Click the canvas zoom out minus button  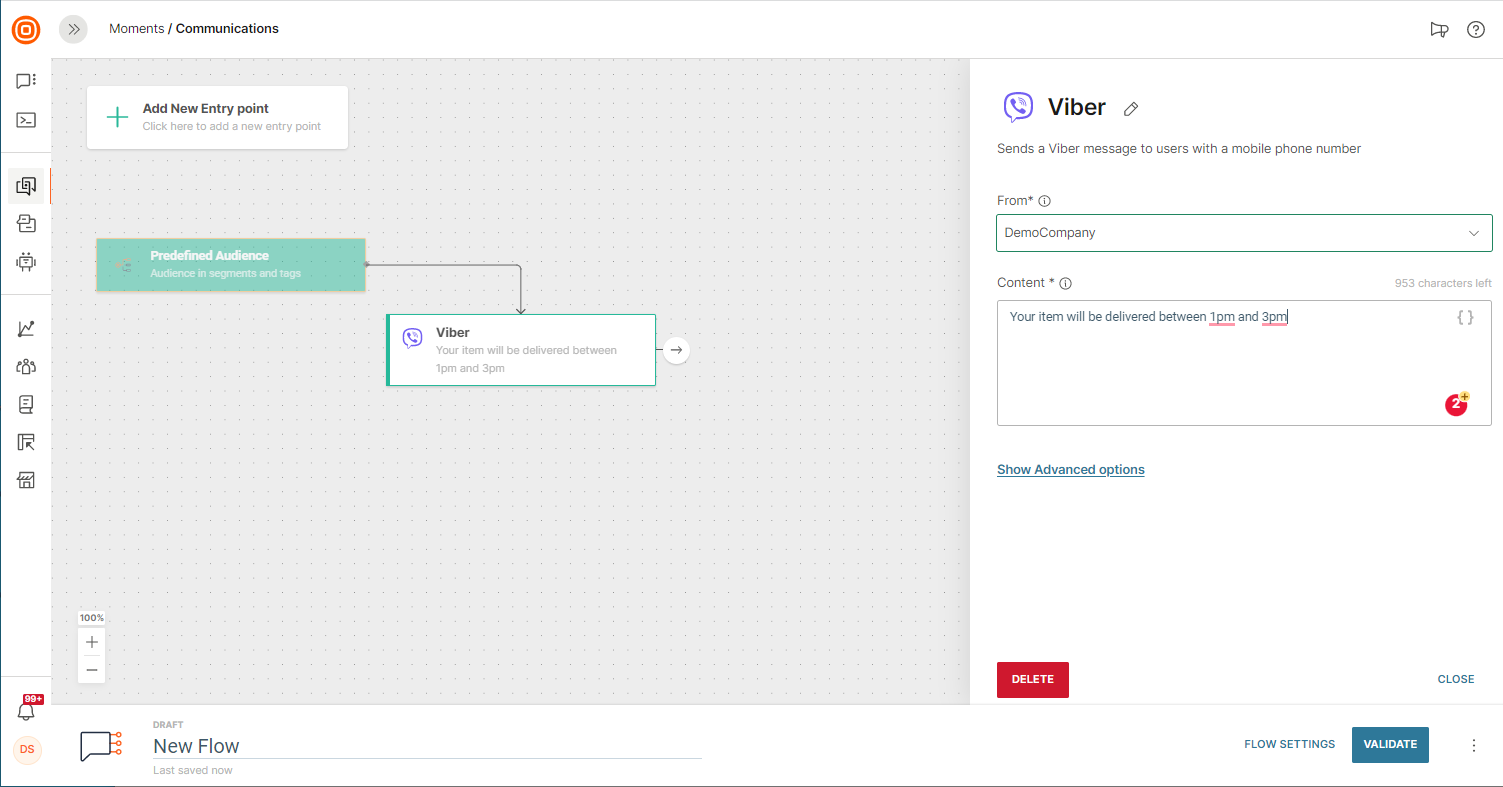[x=92, y=669]
